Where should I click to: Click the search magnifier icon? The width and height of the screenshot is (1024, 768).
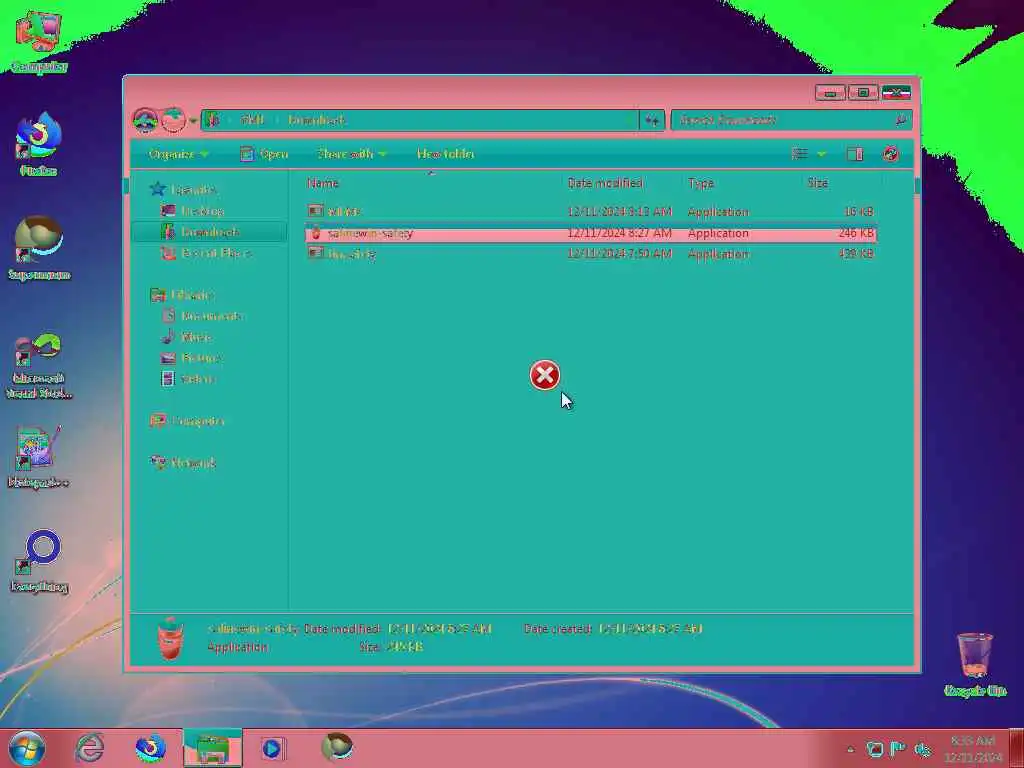(x=902, y=120)
